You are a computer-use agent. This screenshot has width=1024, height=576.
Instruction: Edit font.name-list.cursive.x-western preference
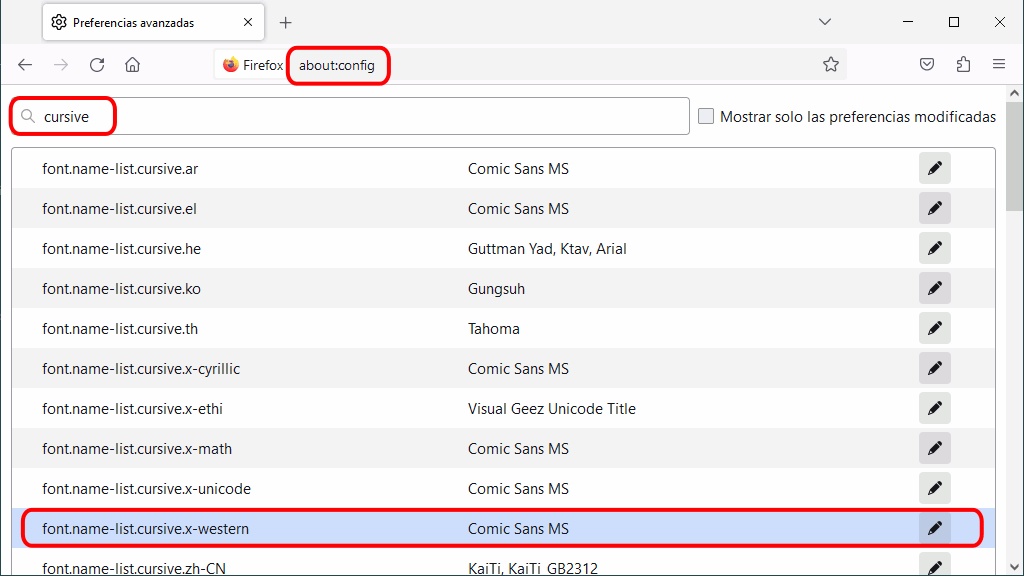[x=935, y=528]
